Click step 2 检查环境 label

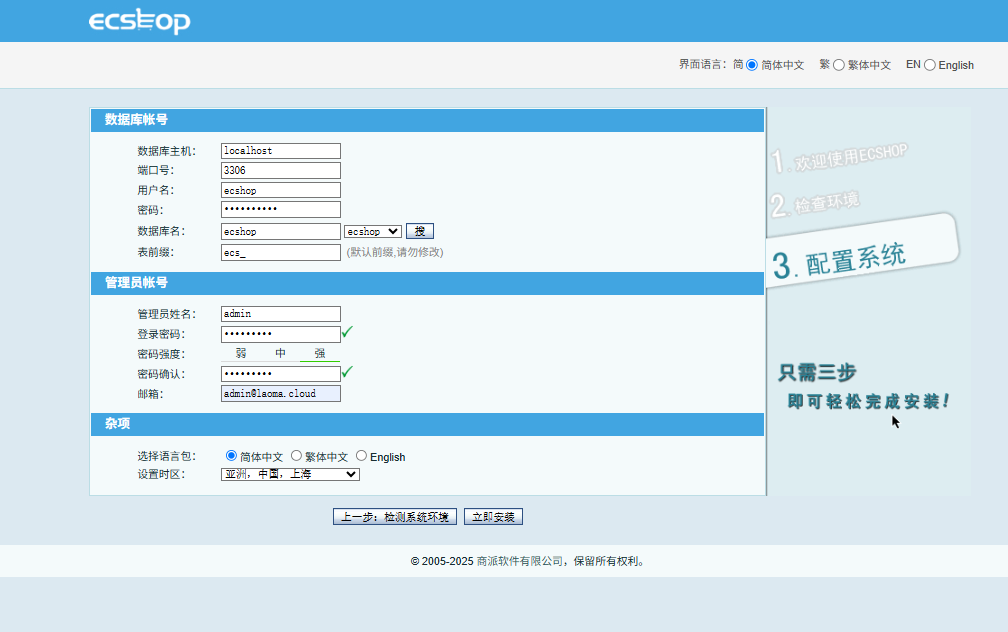814,204
